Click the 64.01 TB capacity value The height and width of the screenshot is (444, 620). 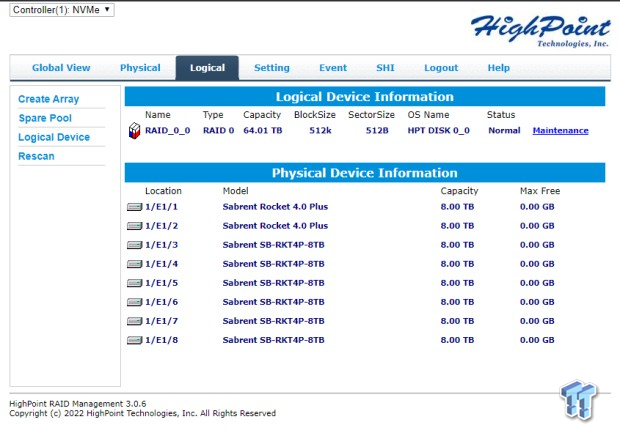pos(263,130)
